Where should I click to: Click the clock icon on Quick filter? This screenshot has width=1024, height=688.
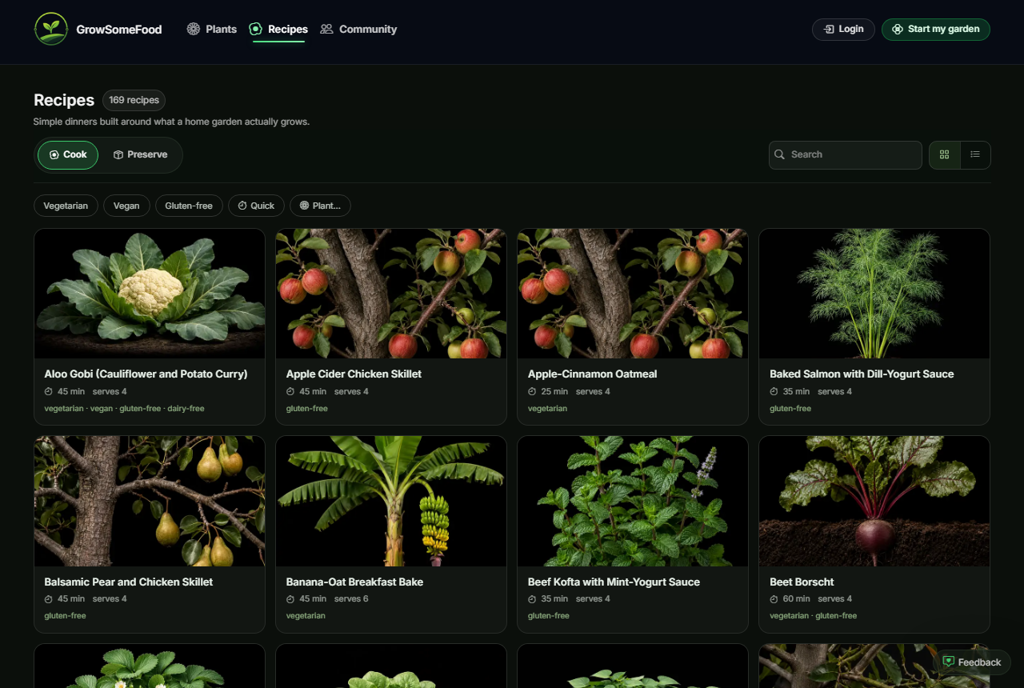point(242,206)
